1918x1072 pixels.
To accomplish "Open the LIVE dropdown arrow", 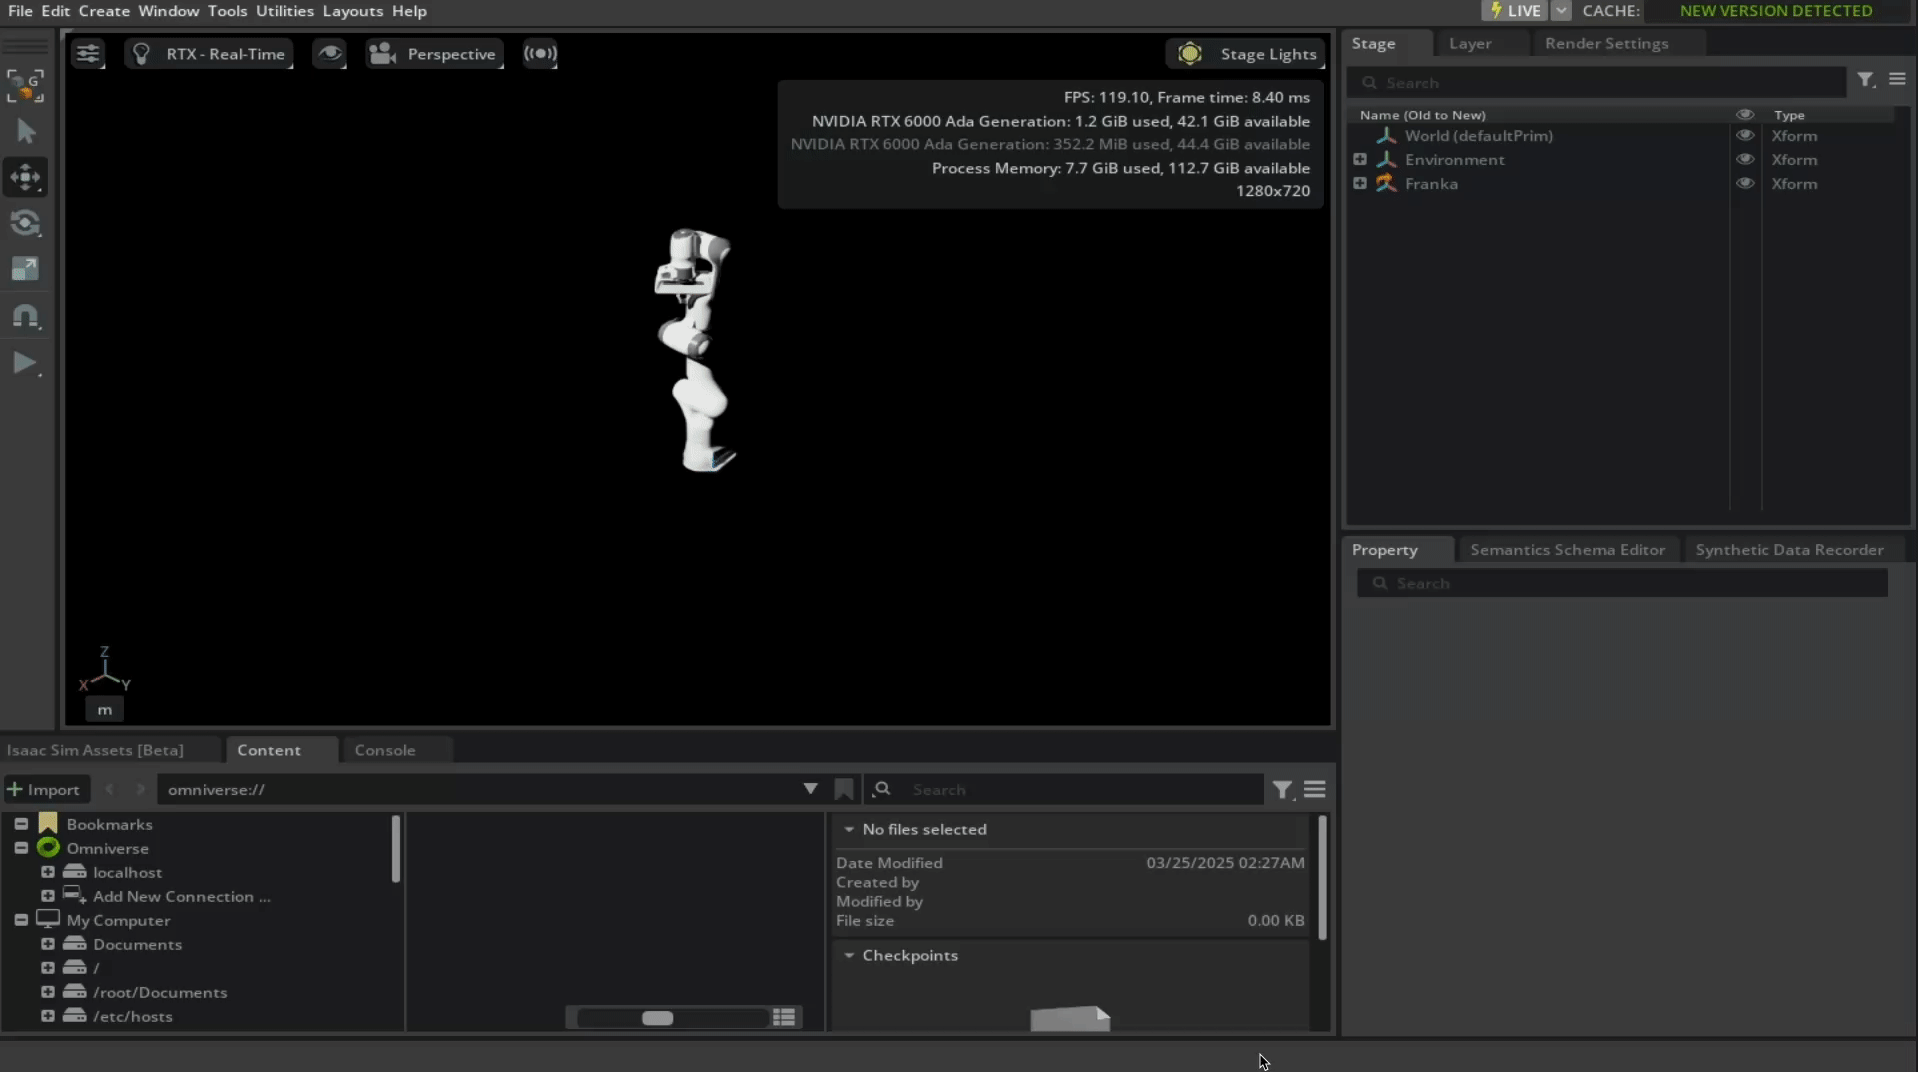I will 1561,11.
